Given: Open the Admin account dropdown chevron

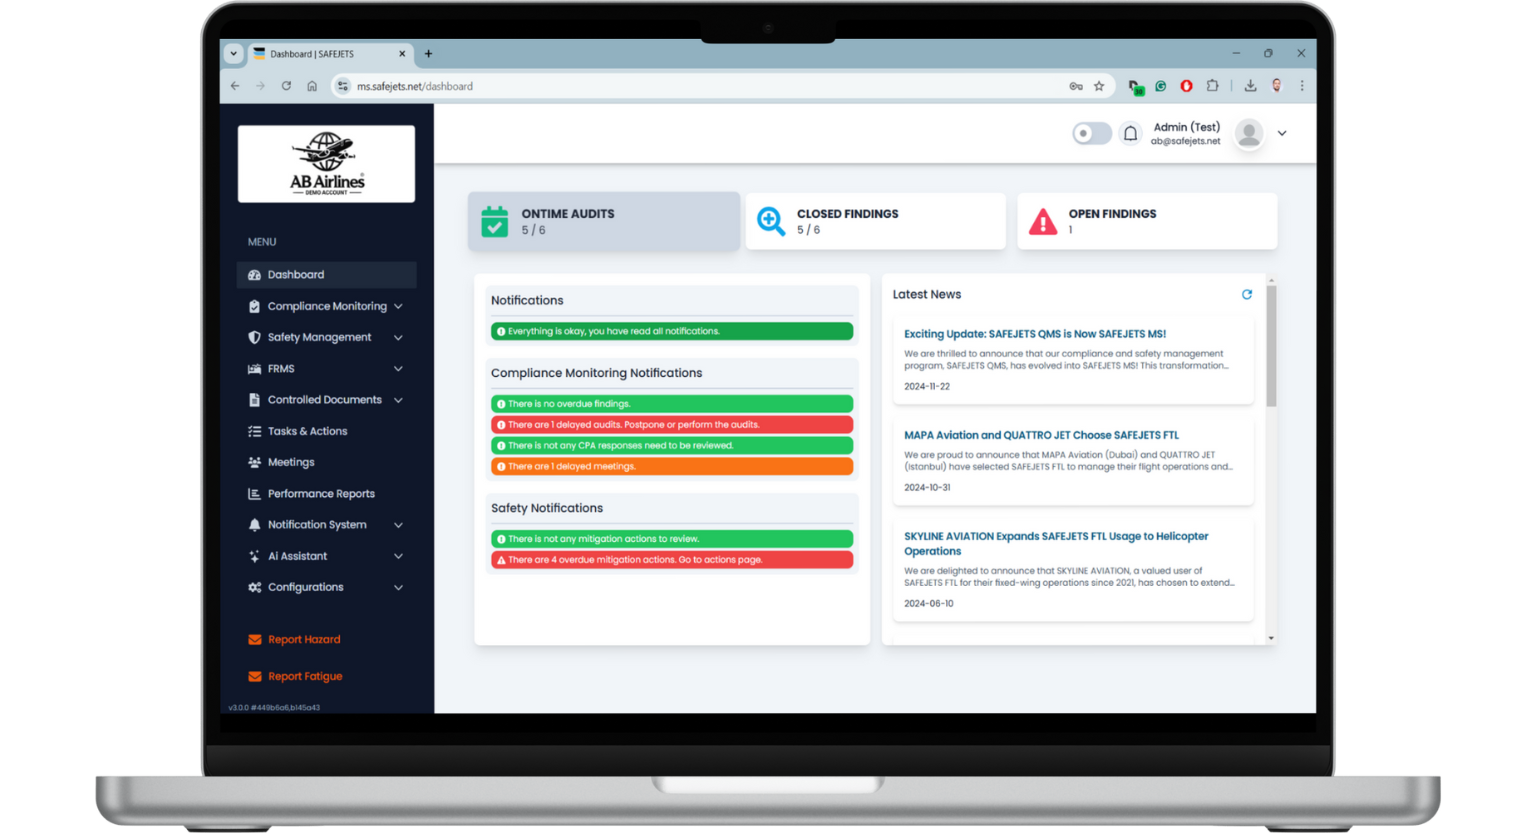Looking at the screenshot, I should pos(1282,133).
